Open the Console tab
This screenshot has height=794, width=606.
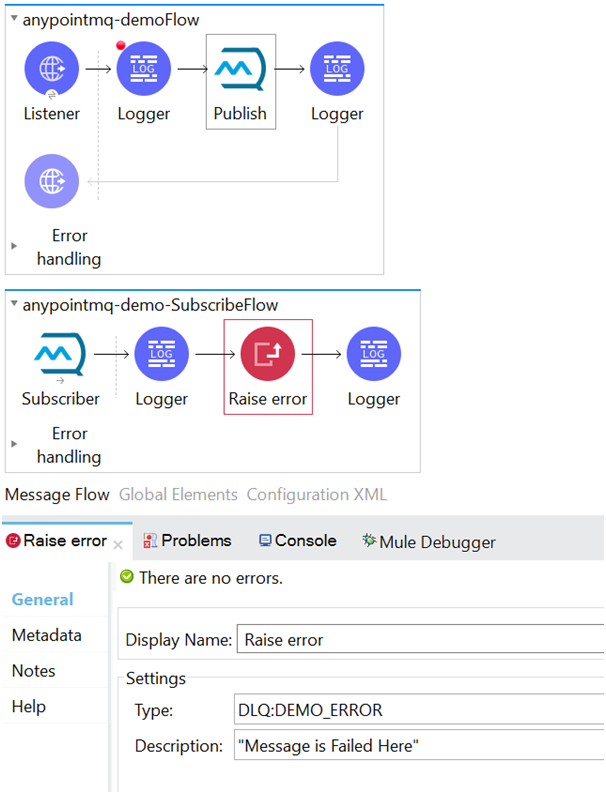297,540
